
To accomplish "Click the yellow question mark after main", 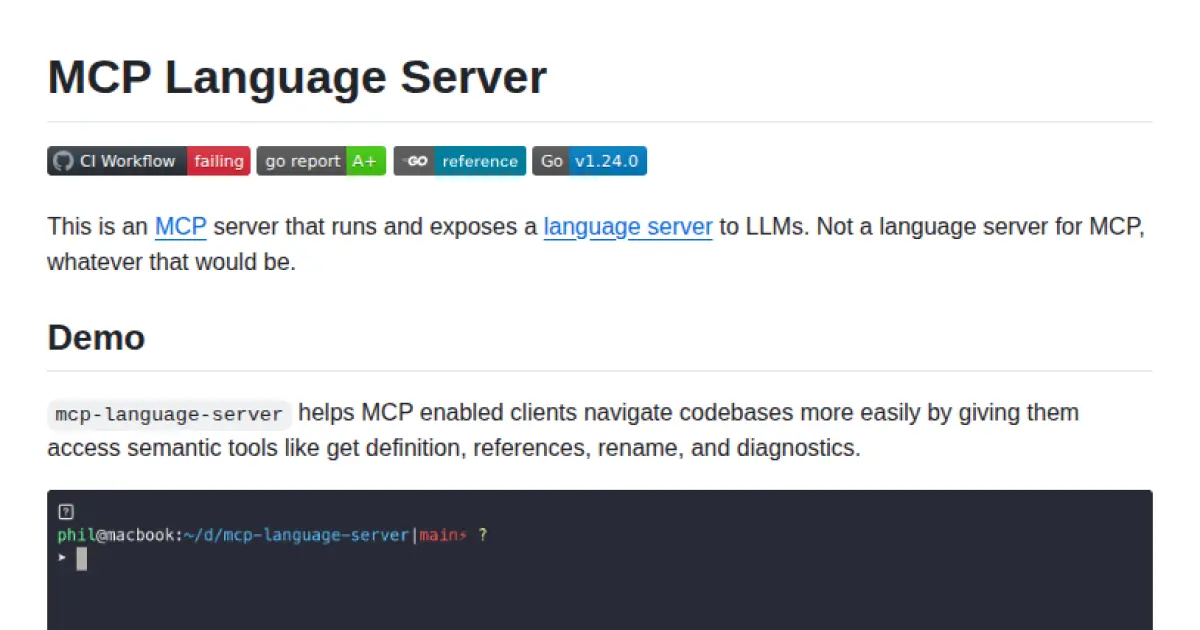I will coord(484,535).
